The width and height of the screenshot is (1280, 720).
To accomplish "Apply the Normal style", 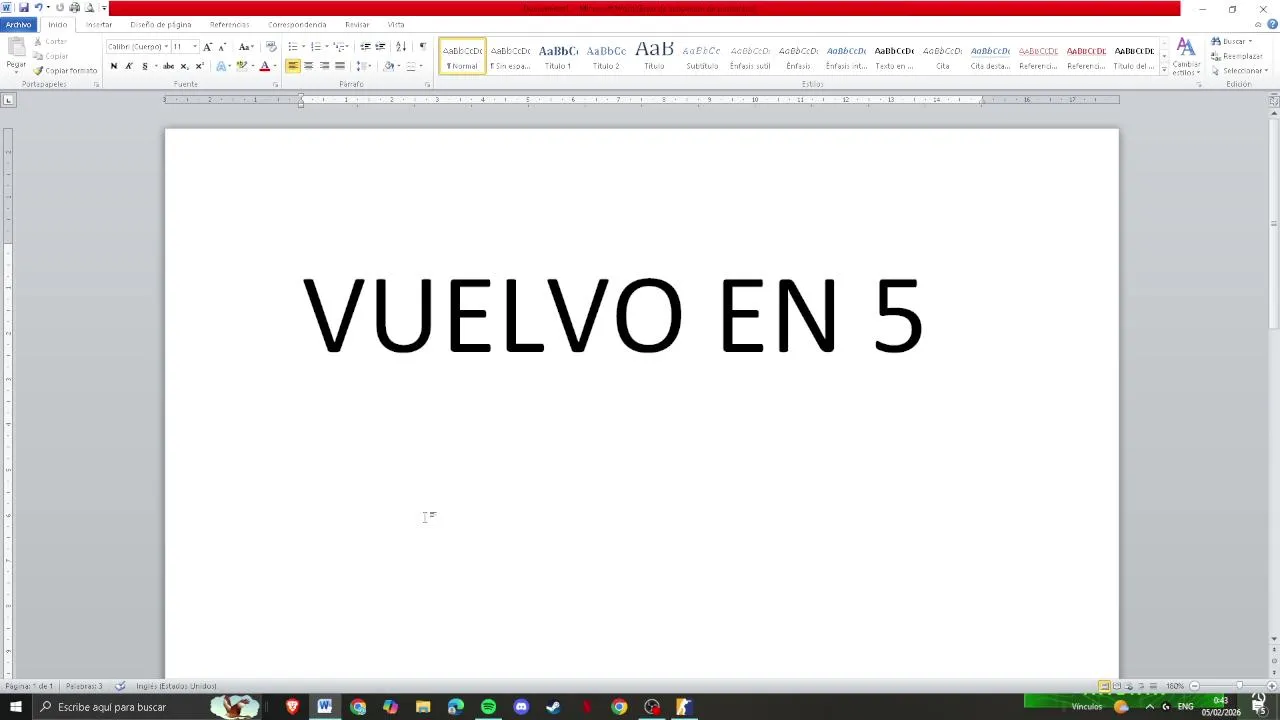I will pyautogui.click(x=462, y=56).
